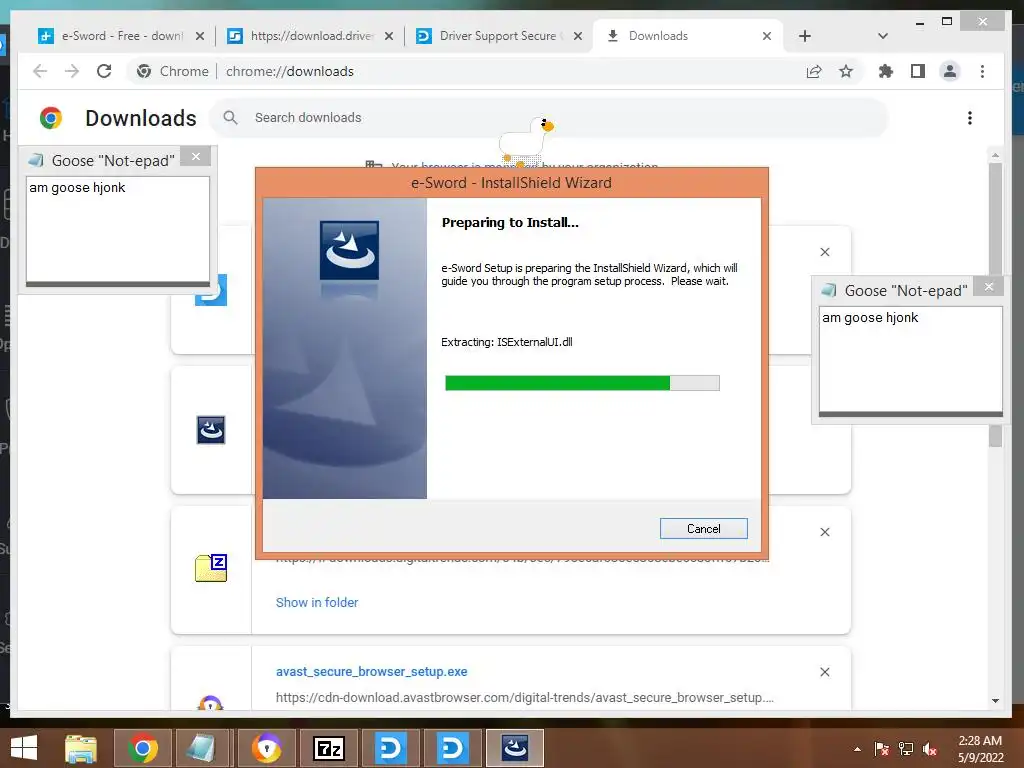The image size is (1024, 768).
Task: Click the chrome://downloads address bar
Action: point(496,71)
